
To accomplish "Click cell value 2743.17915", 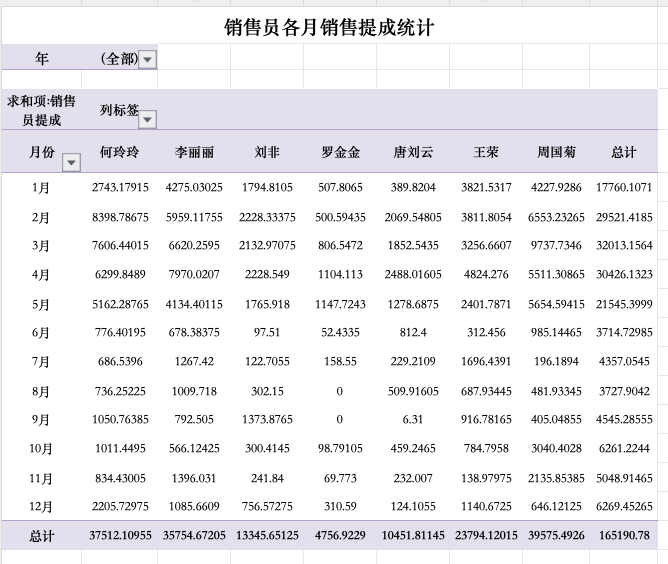I will [x=120, y=187].
